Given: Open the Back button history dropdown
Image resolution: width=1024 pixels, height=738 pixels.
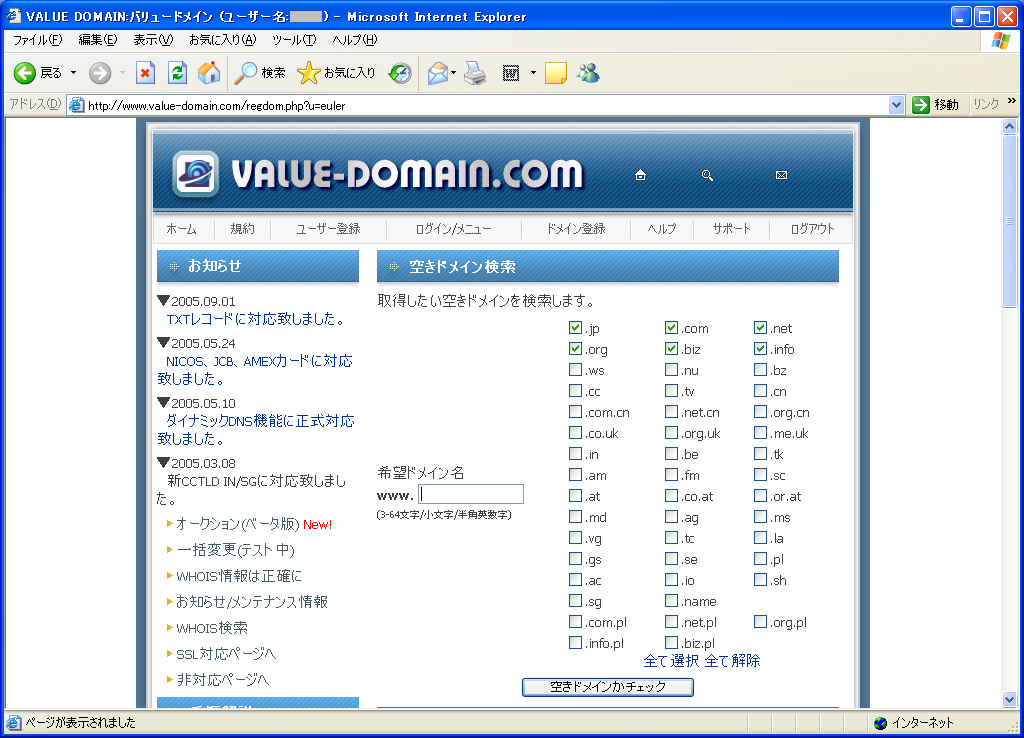Looking at the screenshot, I should click(x=74, y=73).
